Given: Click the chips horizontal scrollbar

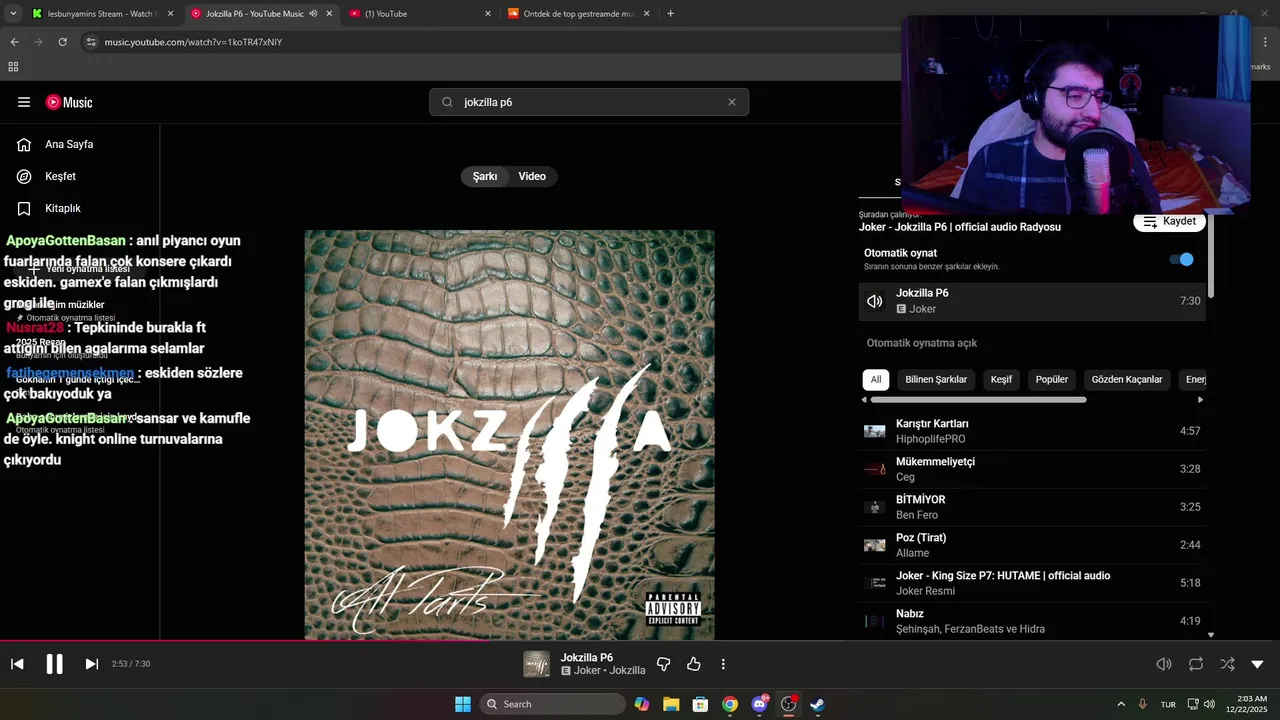Looking at the screenshot, I should pyautogui.click(x=979, y=400).
